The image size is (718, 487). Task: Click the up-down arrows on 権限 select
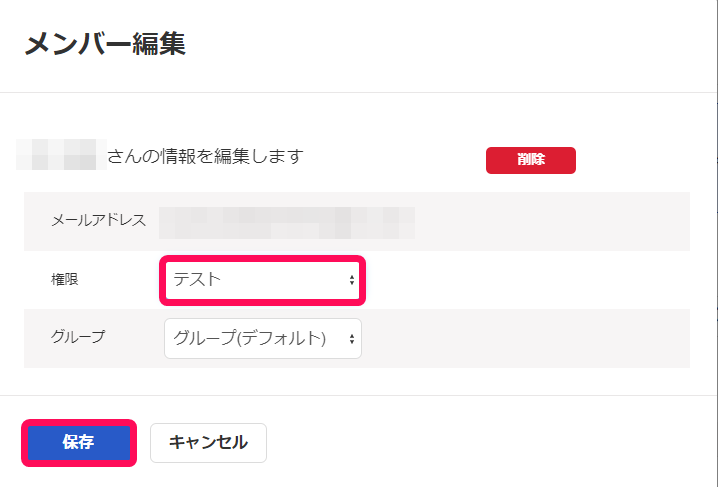pos(352,280)
